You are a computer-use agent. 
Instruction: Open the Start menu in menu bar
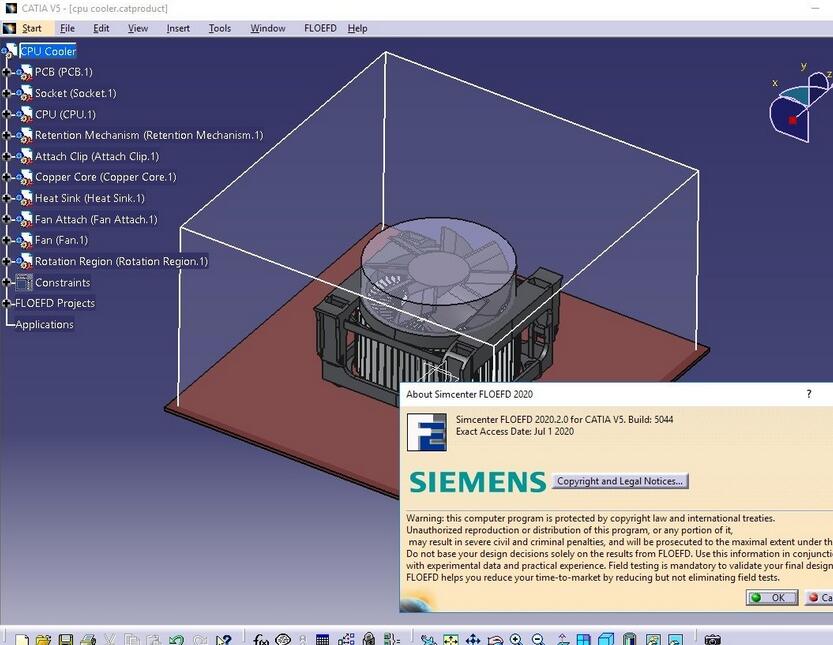(x=31, y=28)
